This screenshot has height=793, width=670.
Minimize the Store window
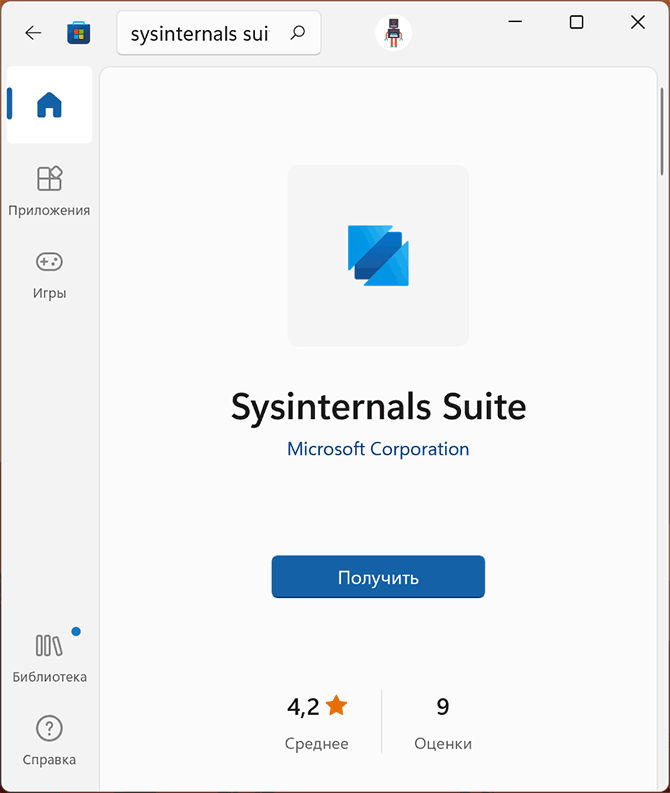515,22
